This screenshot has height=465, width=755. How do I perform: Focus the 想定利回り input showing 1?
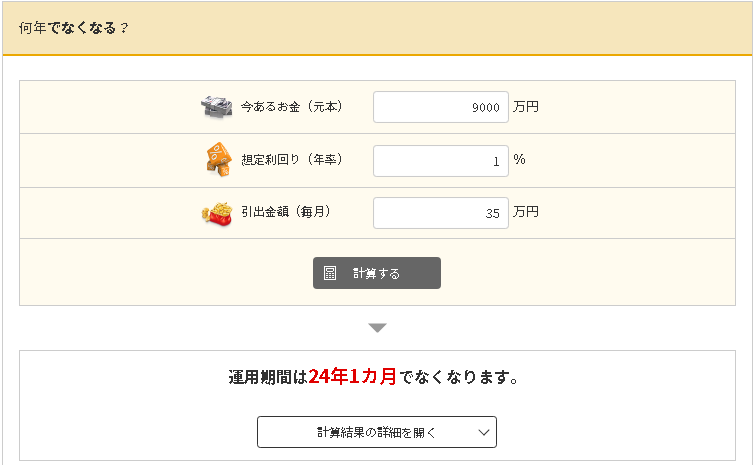440,160
